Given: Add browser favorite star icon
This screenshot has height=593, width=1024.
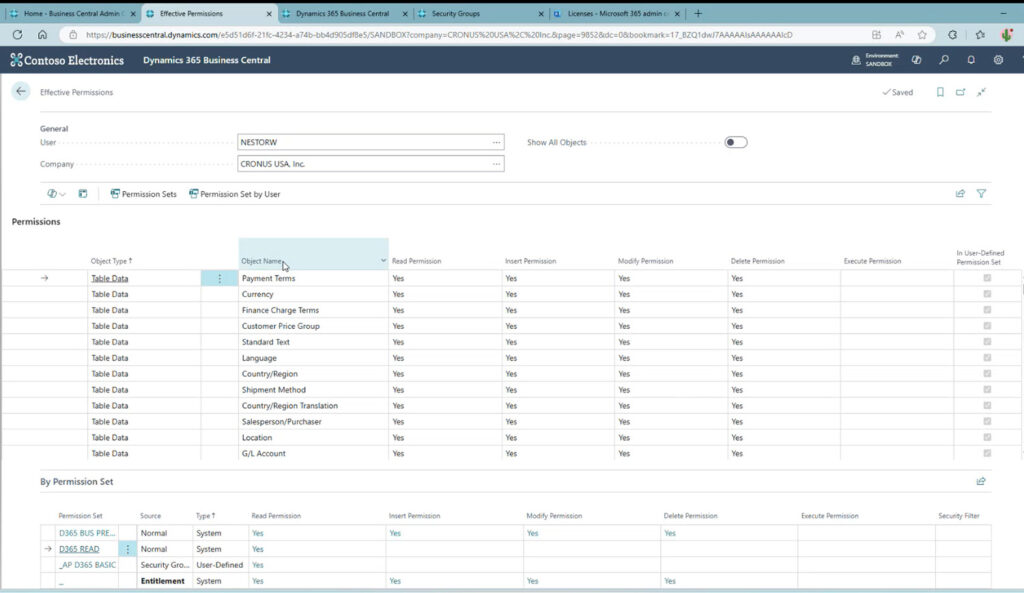Looking at the screenshot, I should click(x=922, y=35).
